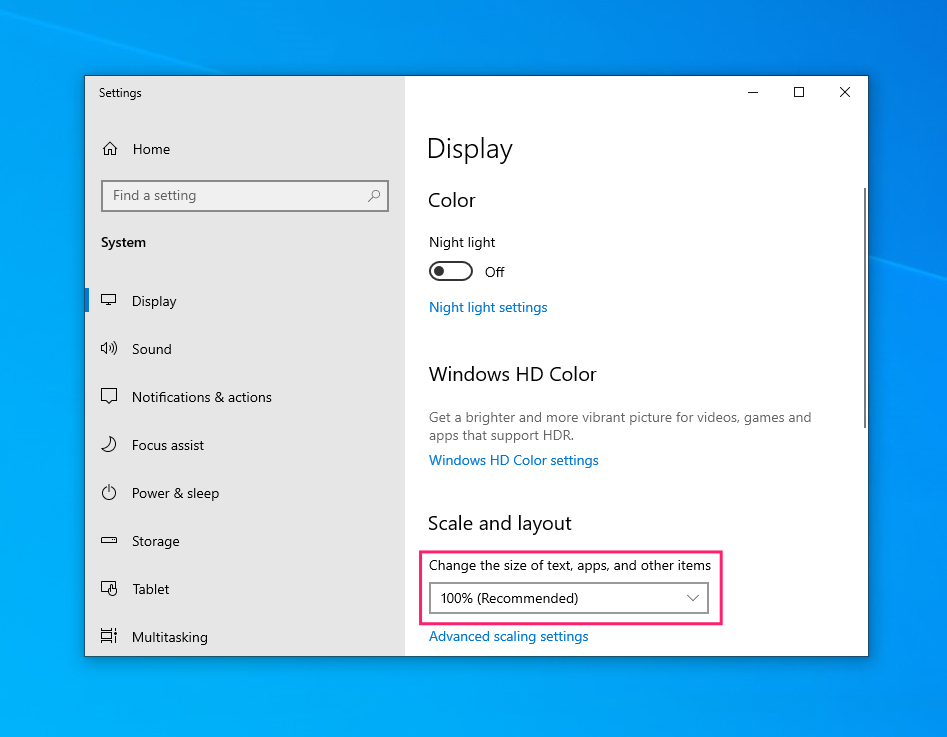Open Power & sleep settings
Viewport: 947px width, 737px height.
245,493
